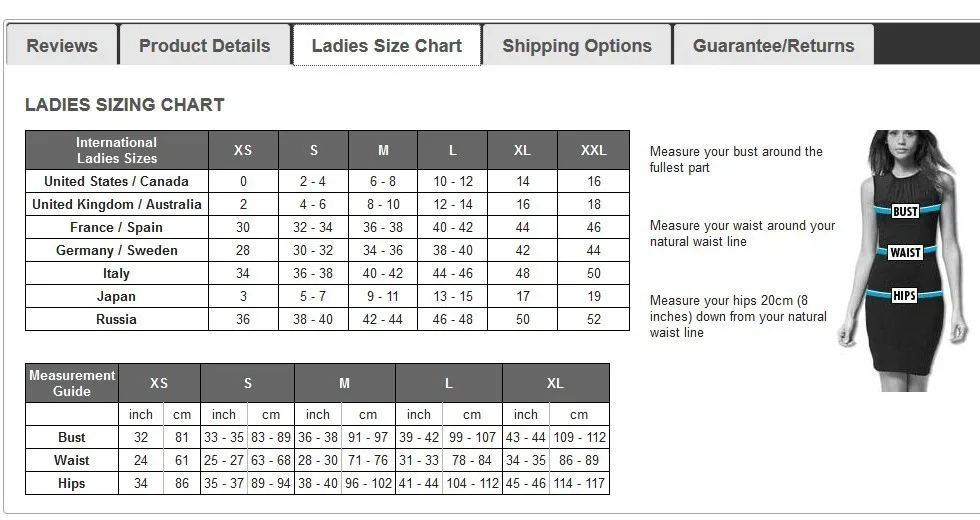This screenshot has height=520, width=980.
Task: Click the XL header in measurement guide
Action: (556, 383)
